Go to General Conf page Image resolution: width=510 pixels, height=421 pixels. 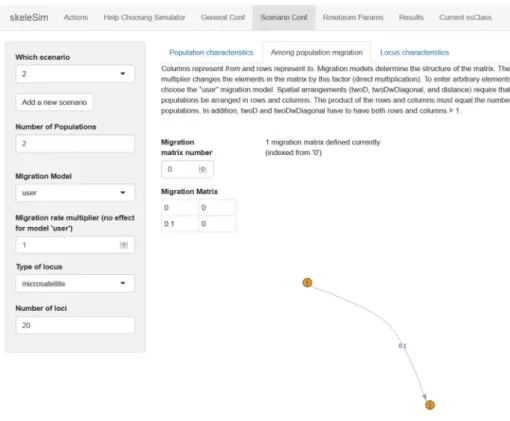coord(223,17)
